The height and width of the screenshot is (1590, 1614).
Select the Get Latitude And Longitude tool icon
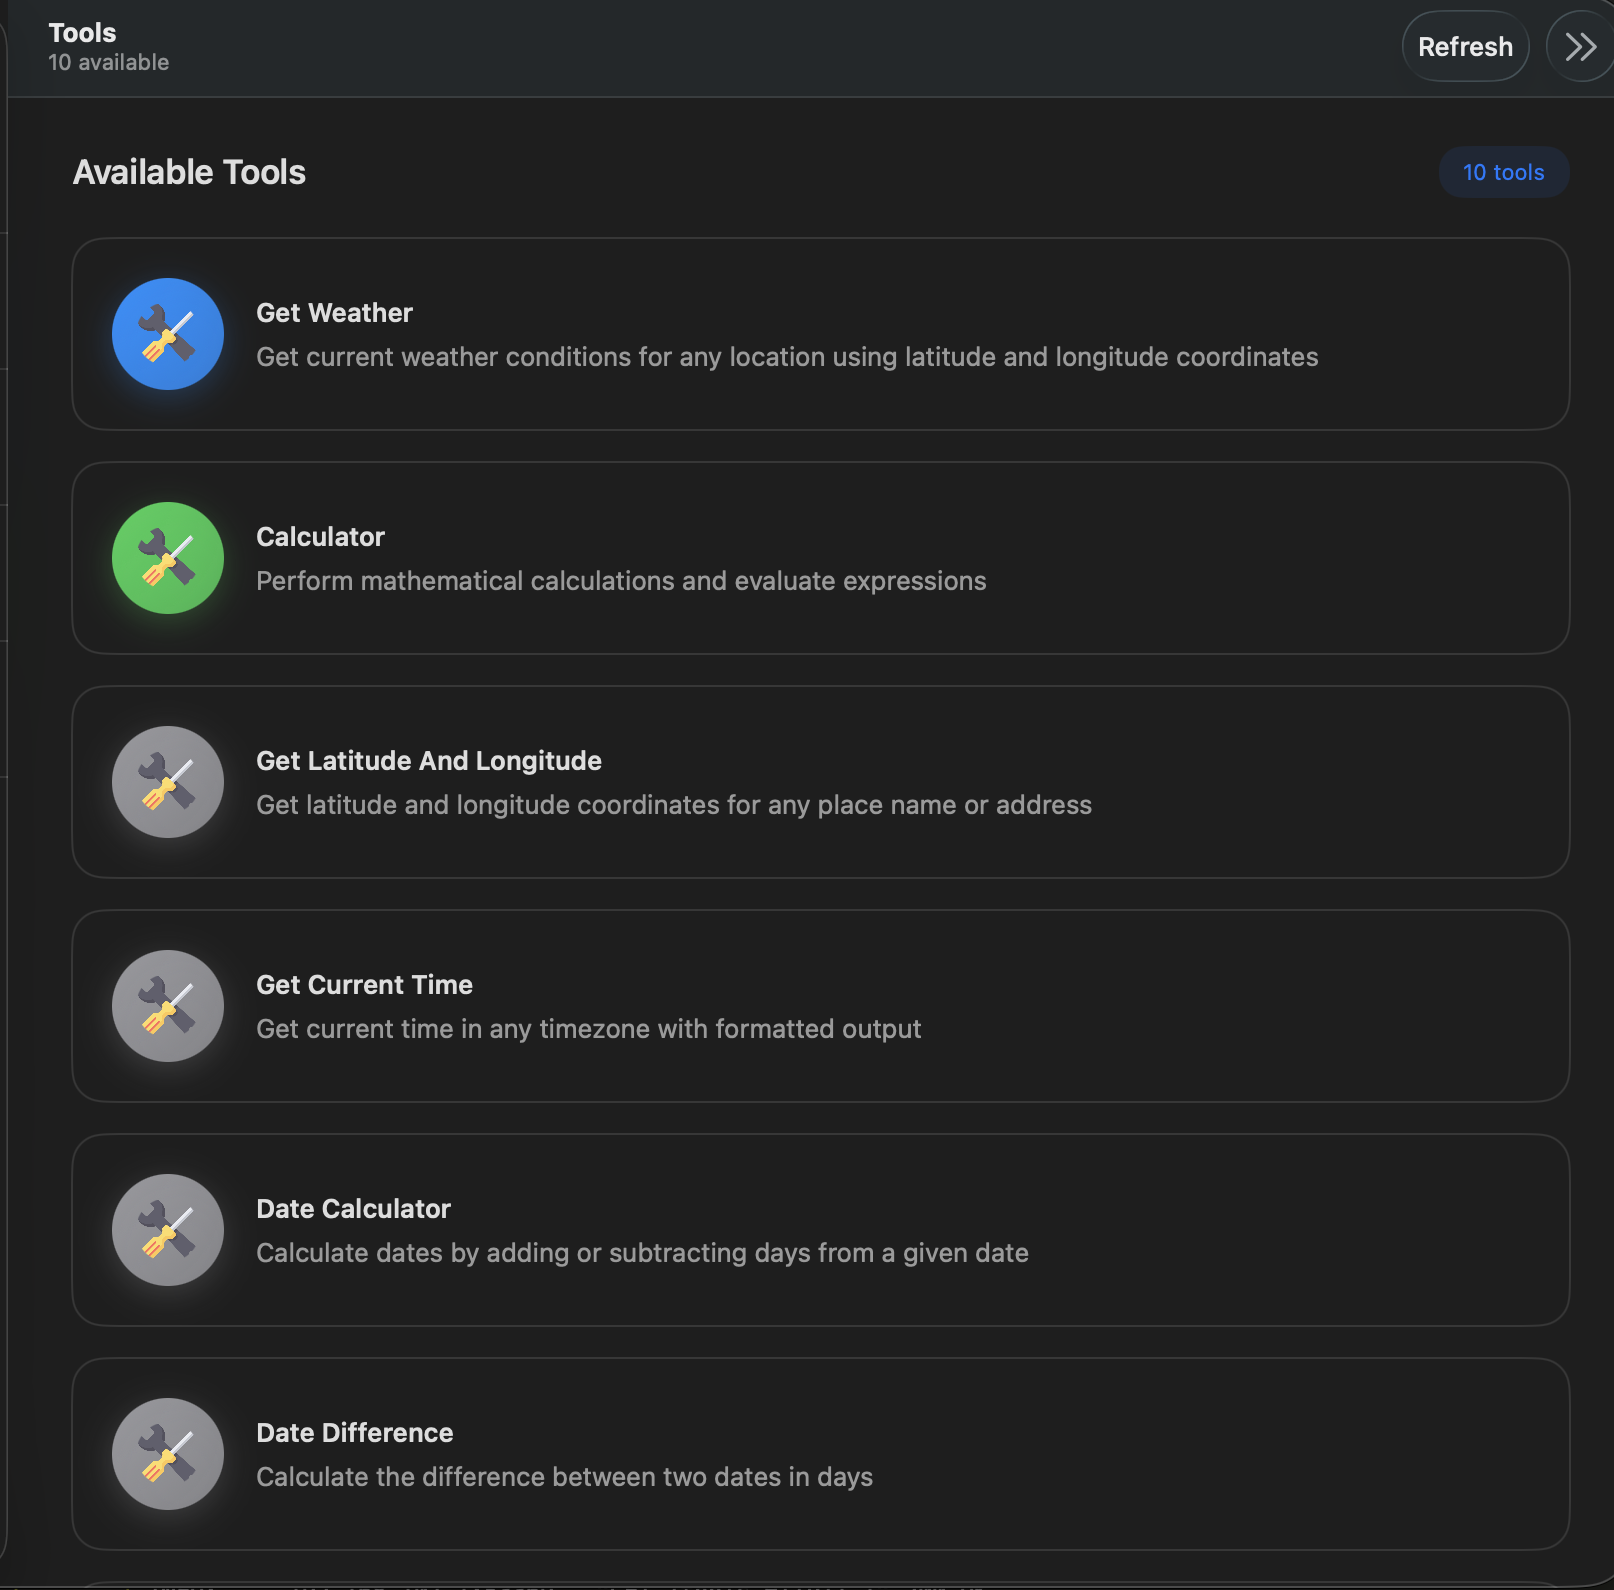[x=167, y=782]
